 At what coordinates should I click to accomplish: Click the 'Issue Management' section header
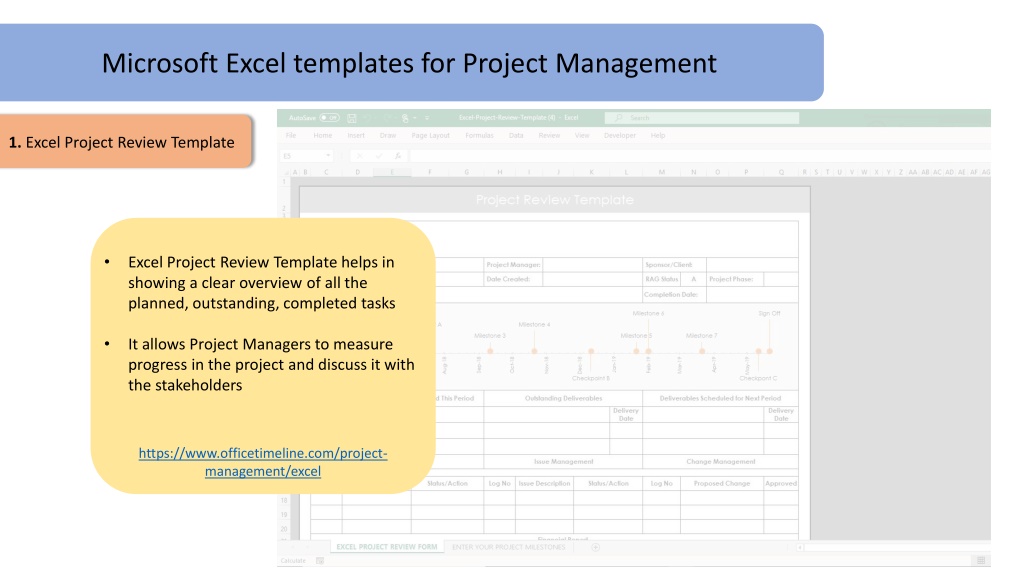click(564, 462)
